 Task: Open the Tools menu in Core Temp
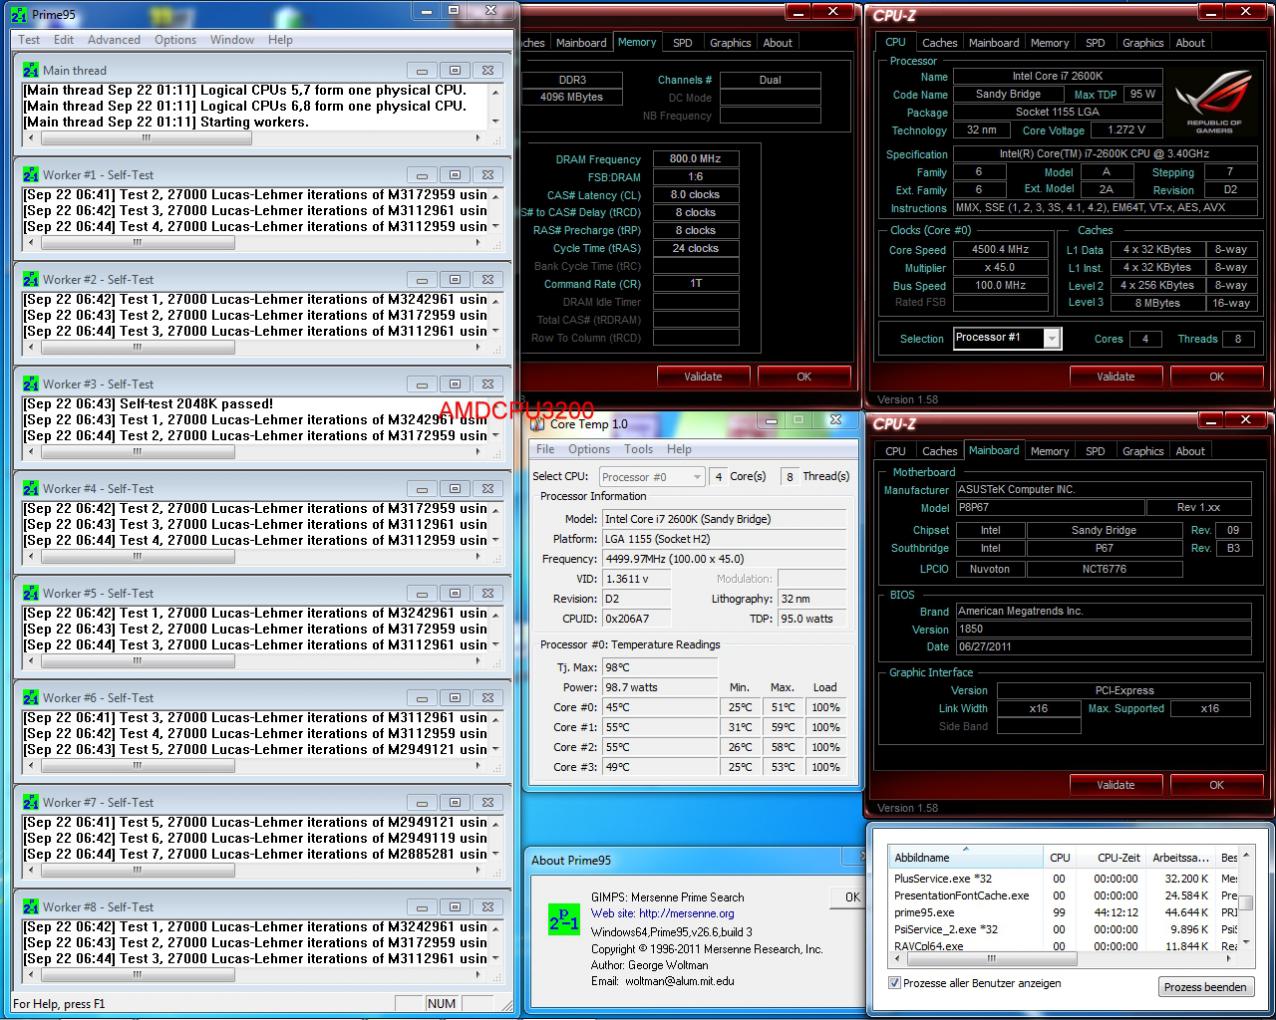(x=638, y=449)
